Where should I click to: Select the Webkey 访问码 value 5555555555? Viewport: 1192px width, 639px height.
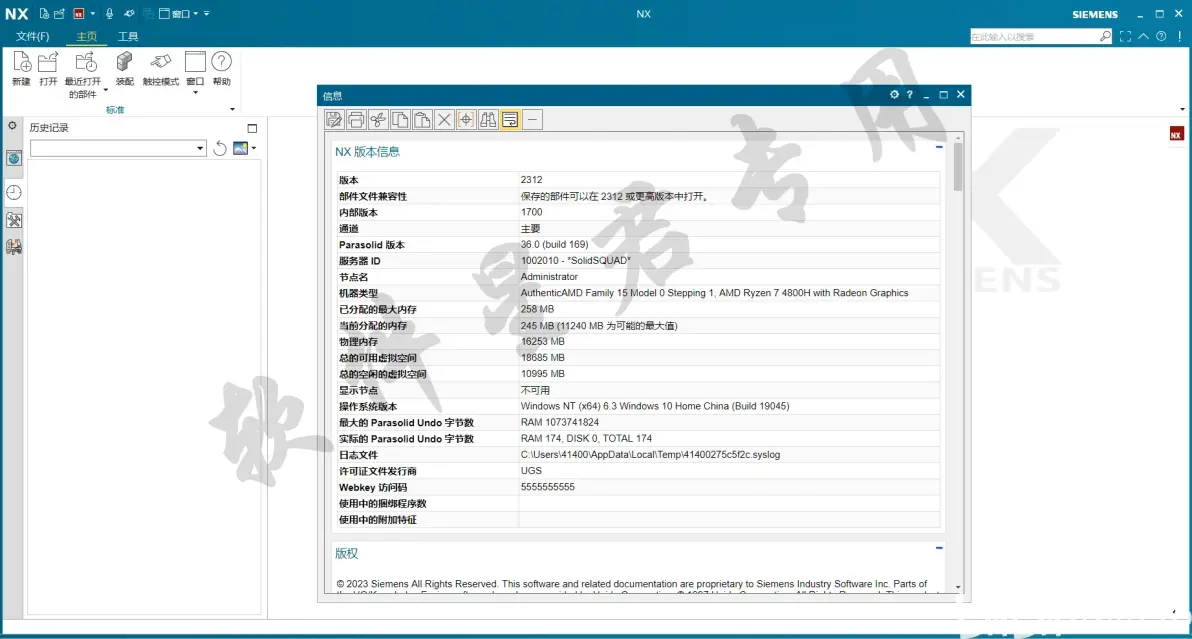click(x=547, y=487)
